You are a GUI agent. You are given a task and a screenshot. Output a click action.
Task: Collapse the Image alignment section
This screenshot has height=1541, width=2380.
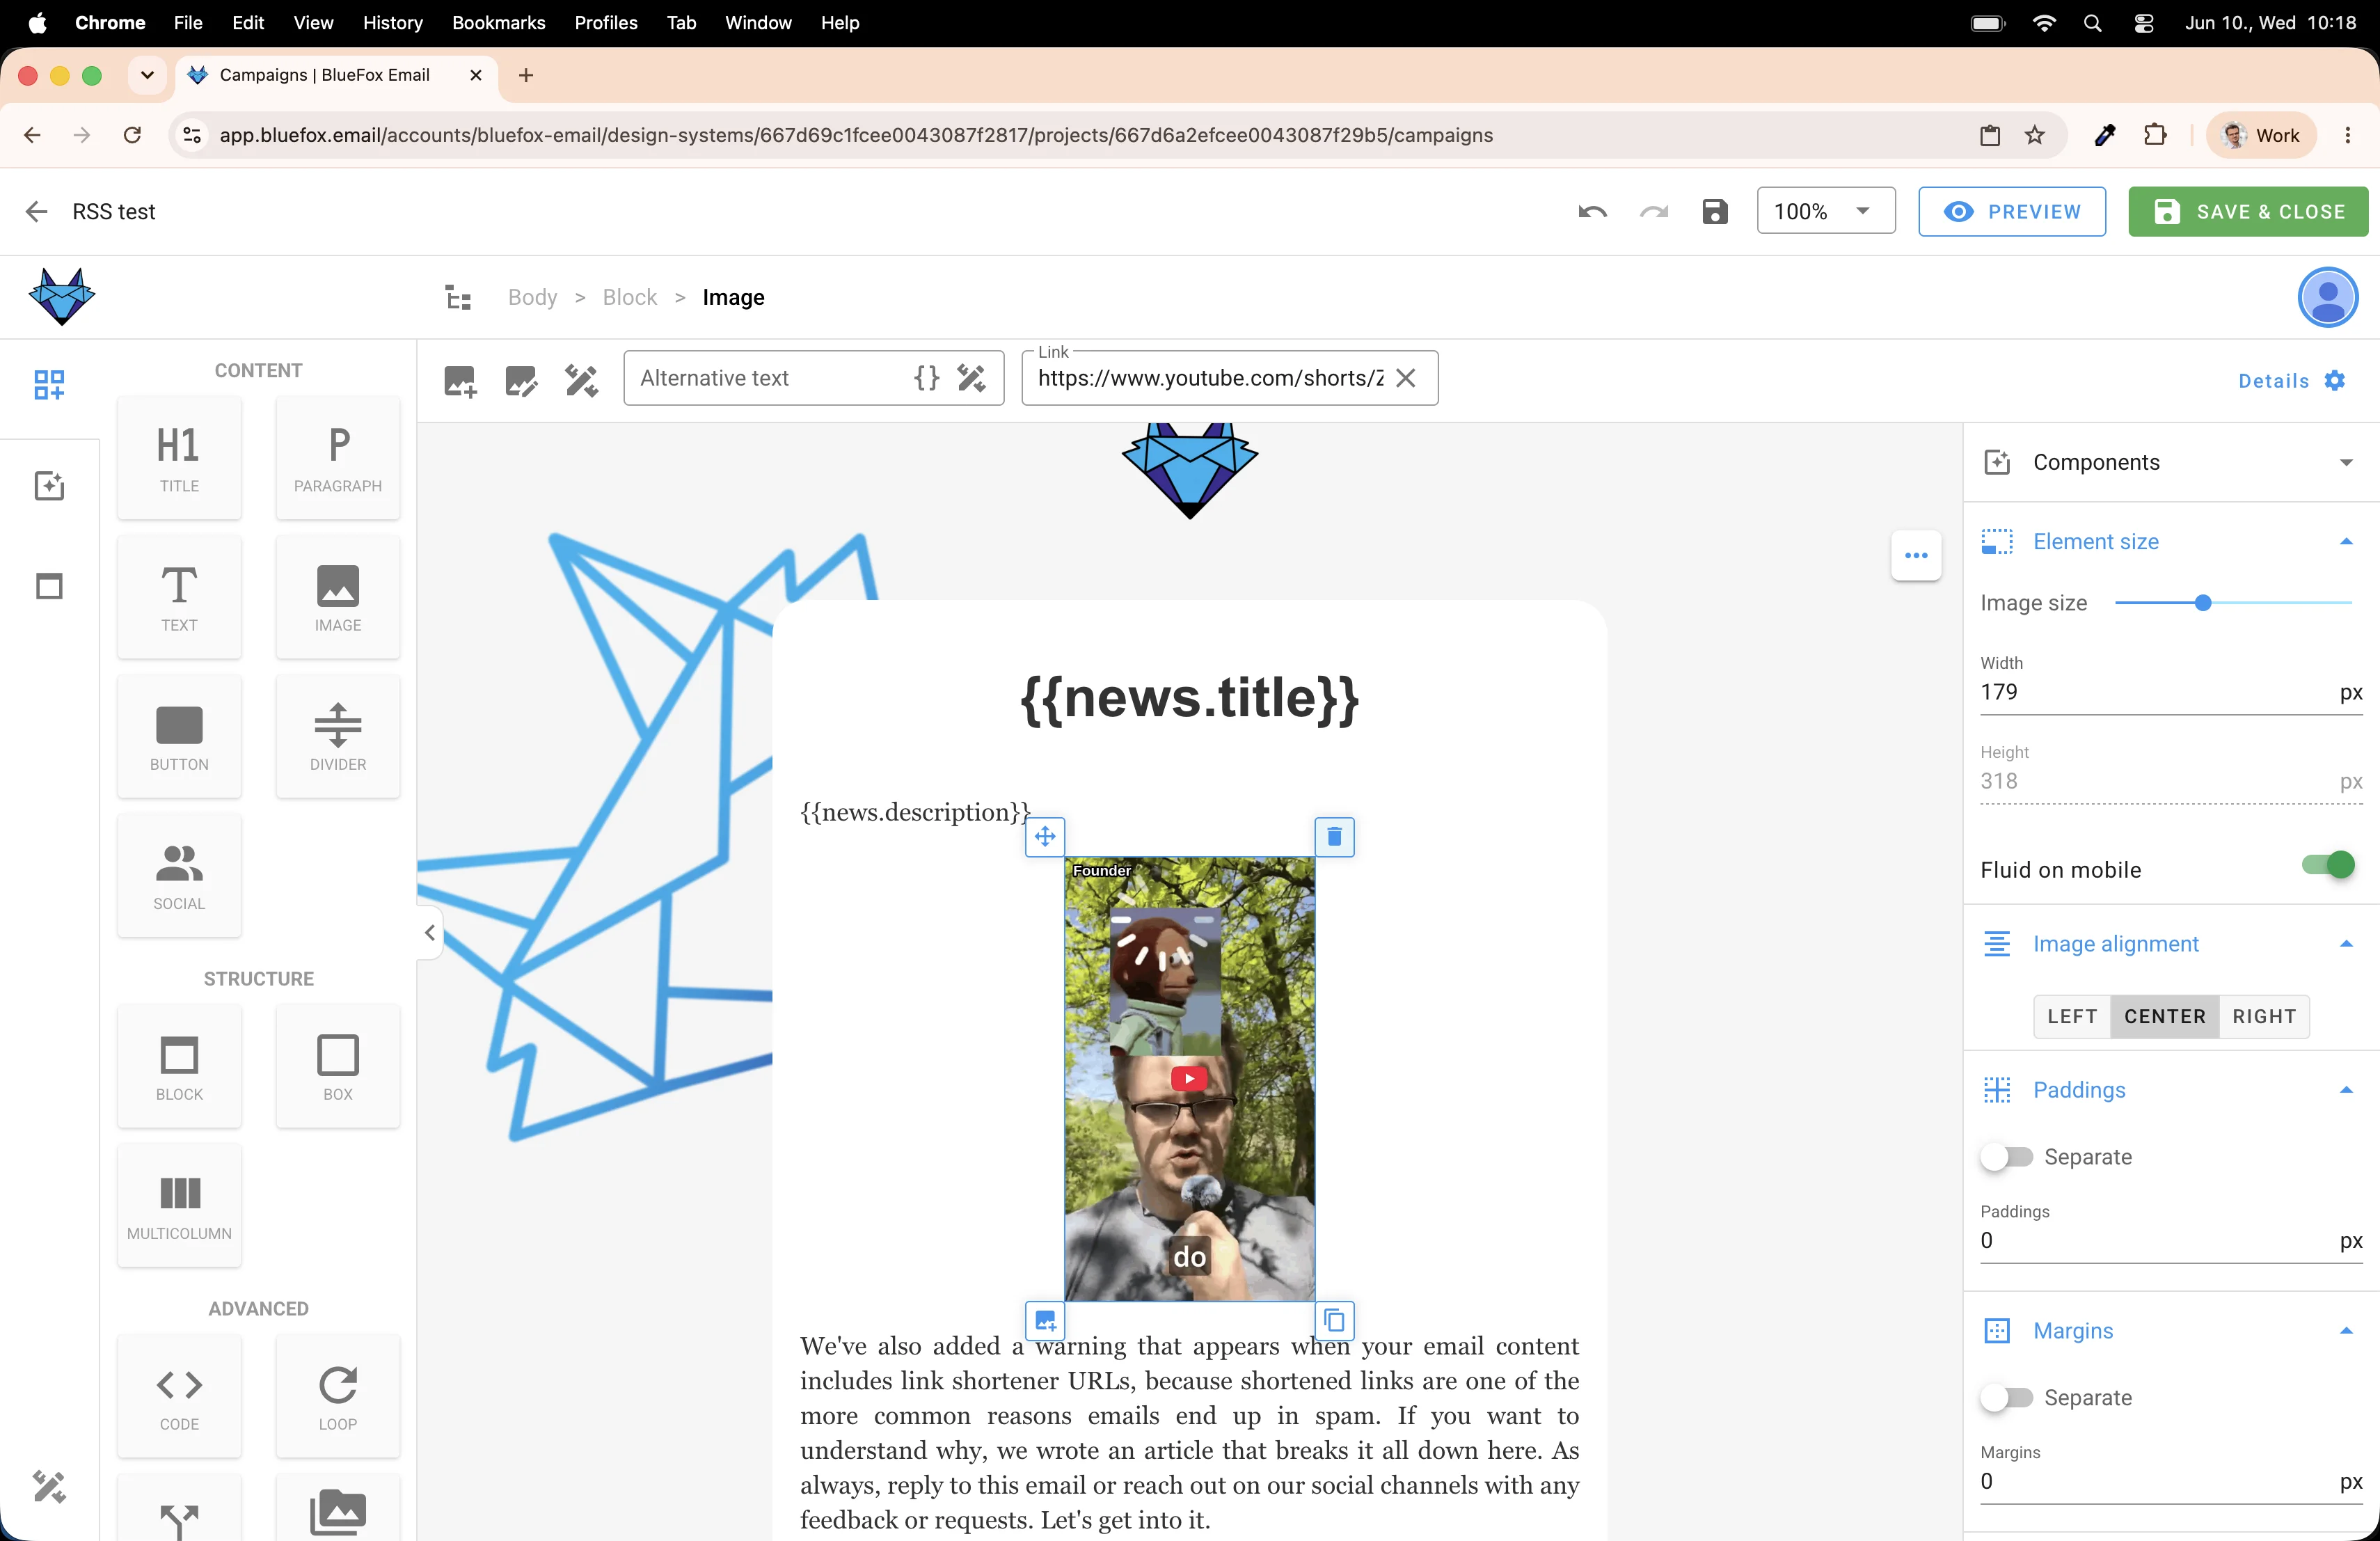pos(2345,944)
